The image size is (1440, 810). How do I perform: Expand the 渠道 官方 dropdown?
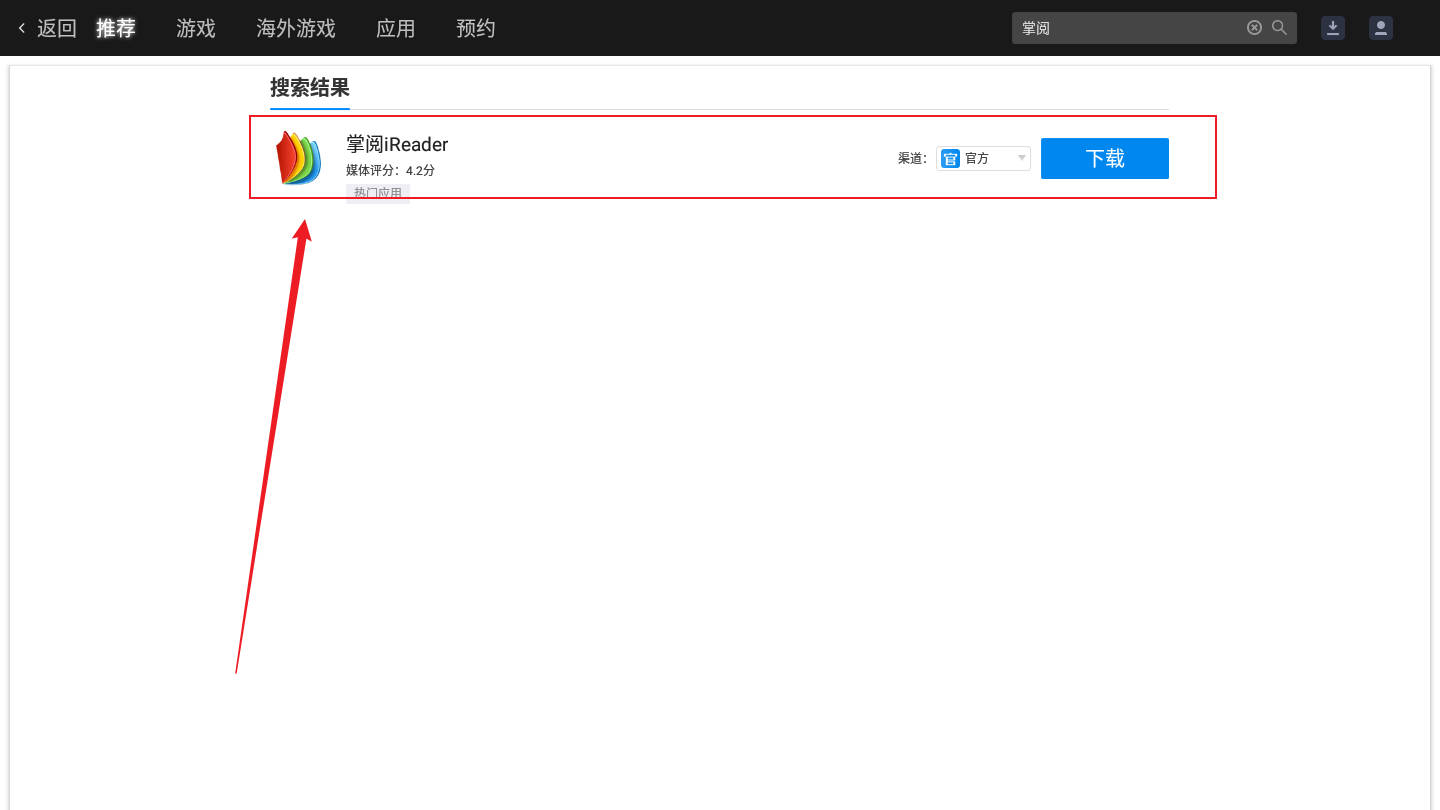[983, 158]
